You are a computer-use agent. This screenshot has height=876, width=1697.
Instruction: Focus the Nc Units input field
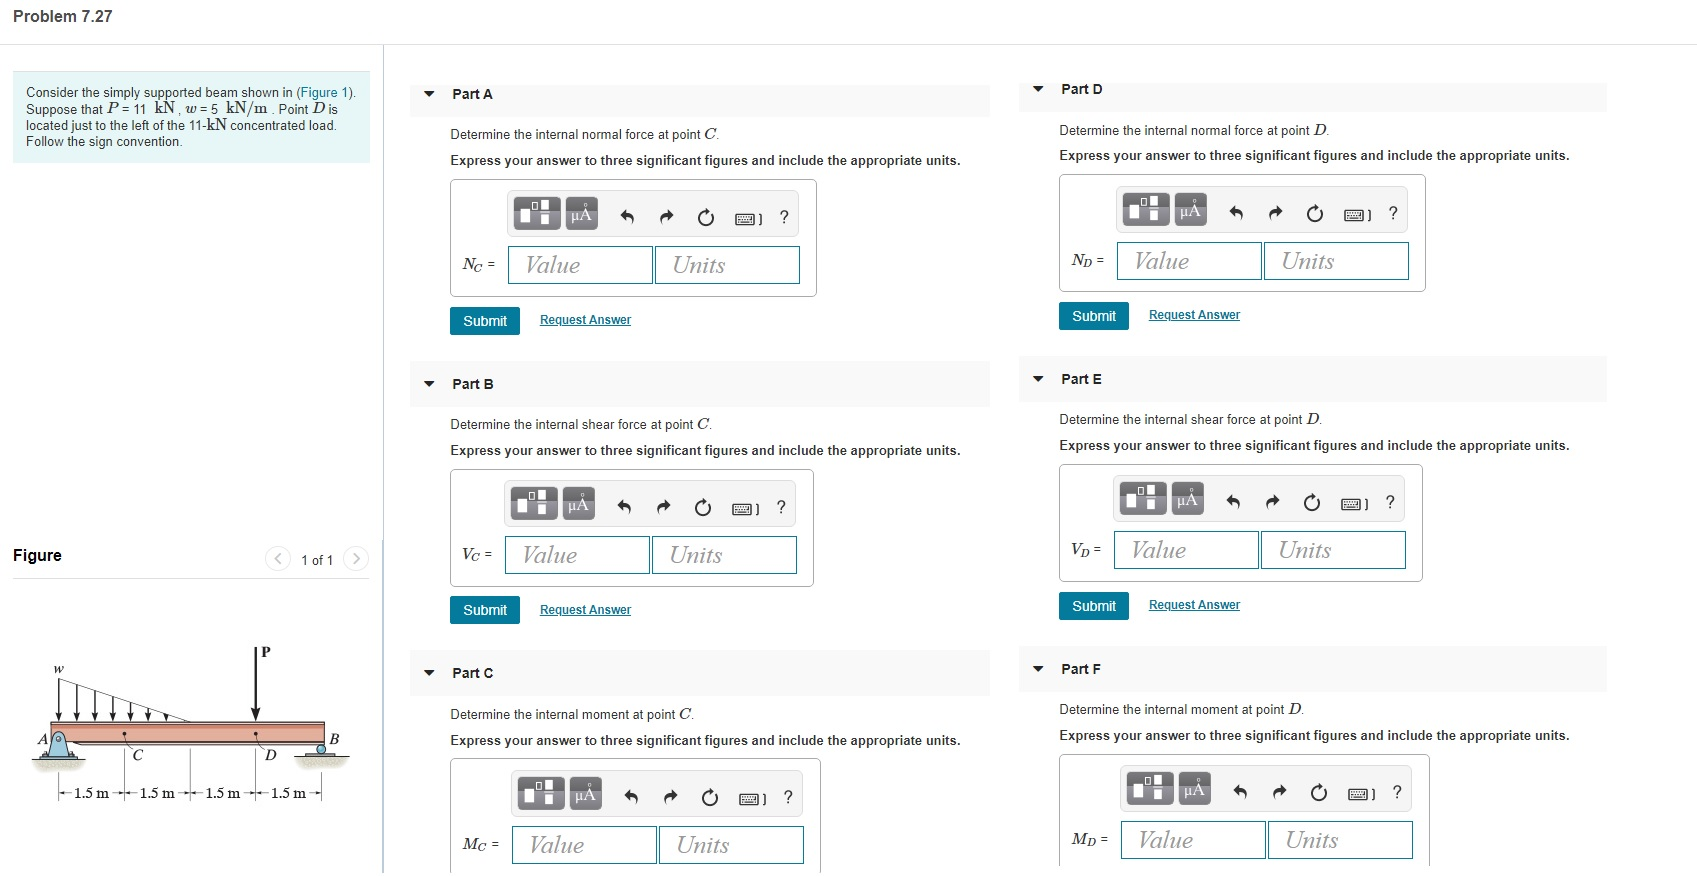click(727, 265)
